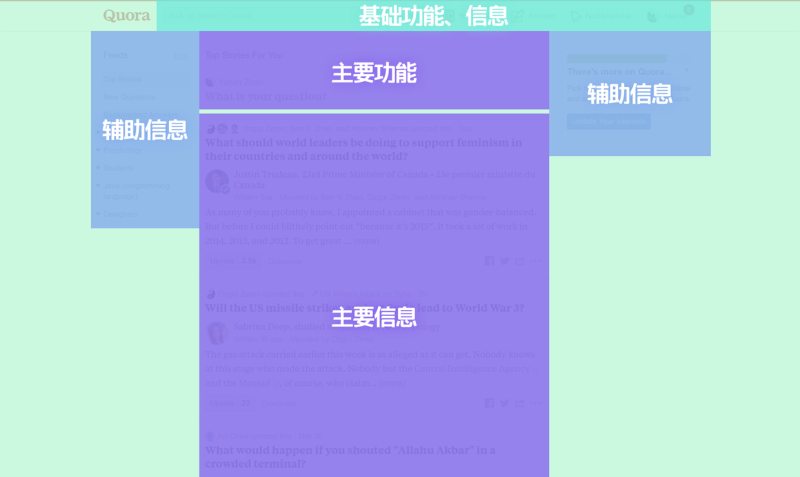This screenshot has height=477, width=800.
Task: Upvote Justin Trudeau's feminism answer
Action: [230, 261]
